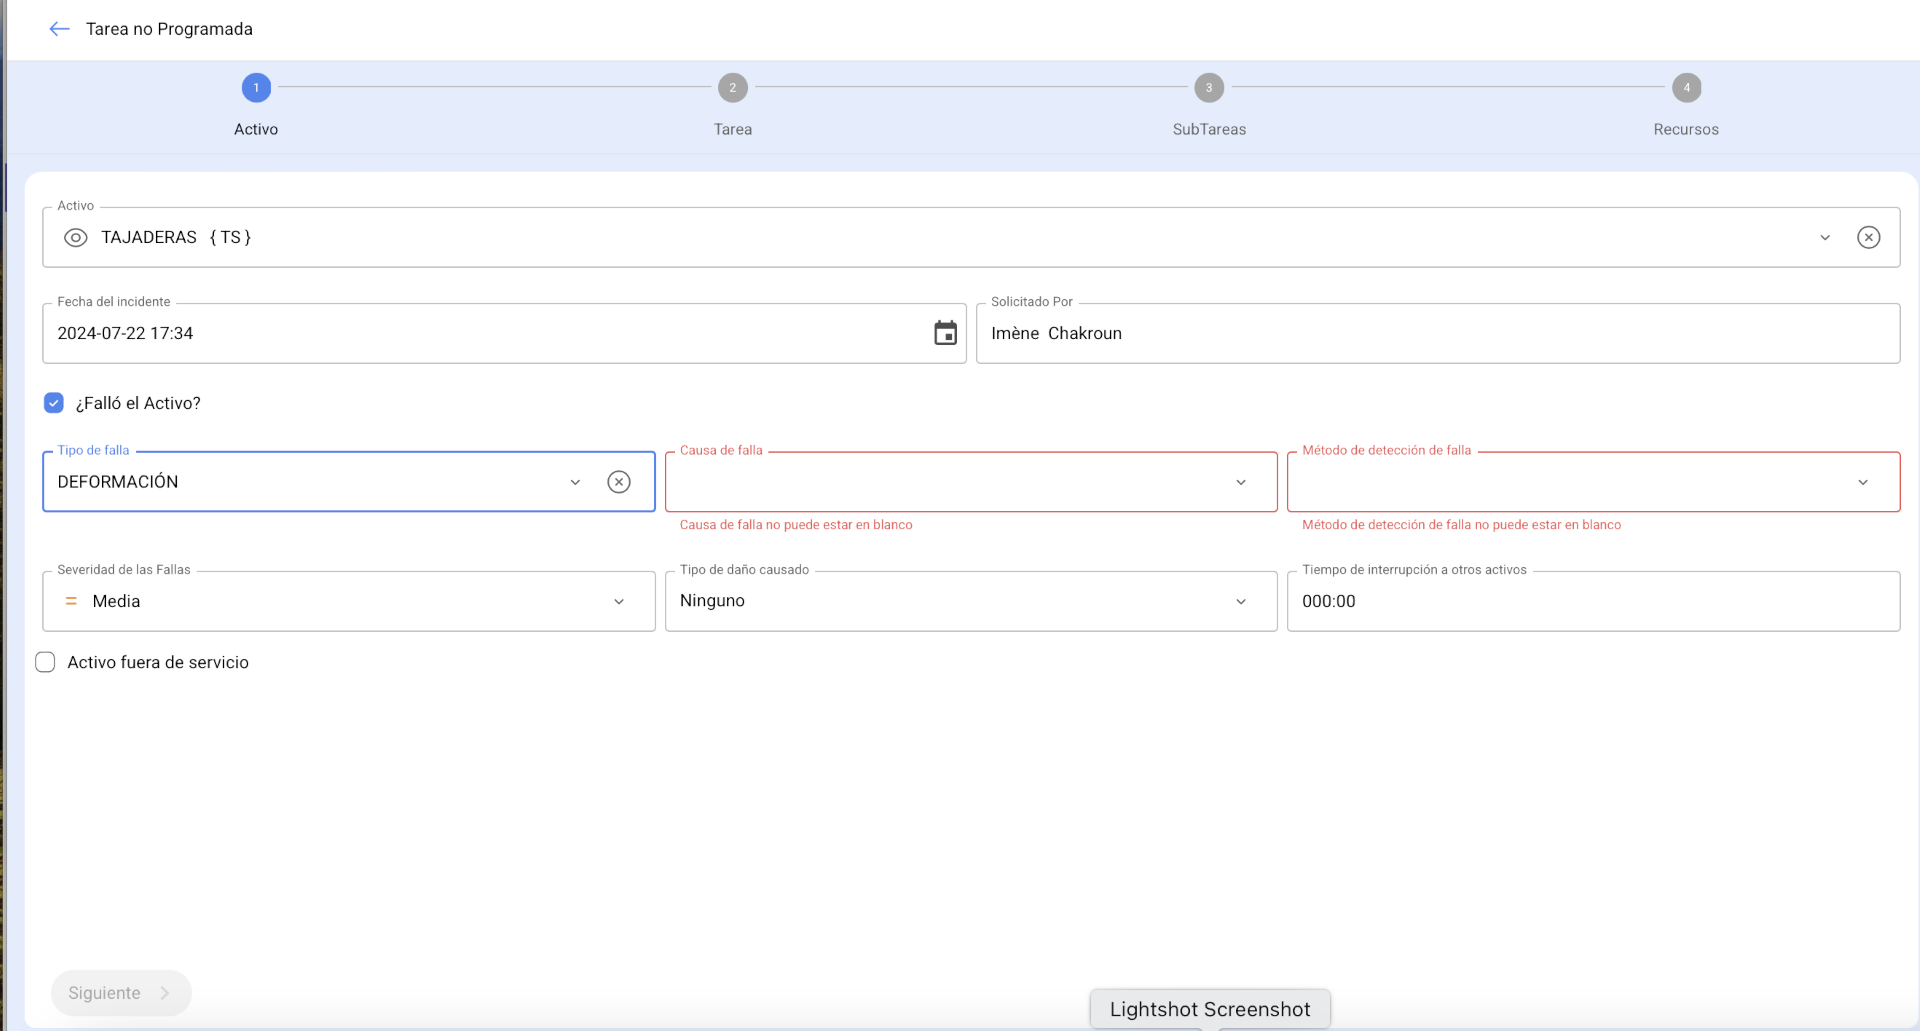Expand the Tipo de daño causado dropdown
This screenshot has width=1920, height=1031.
[1241, 601]
